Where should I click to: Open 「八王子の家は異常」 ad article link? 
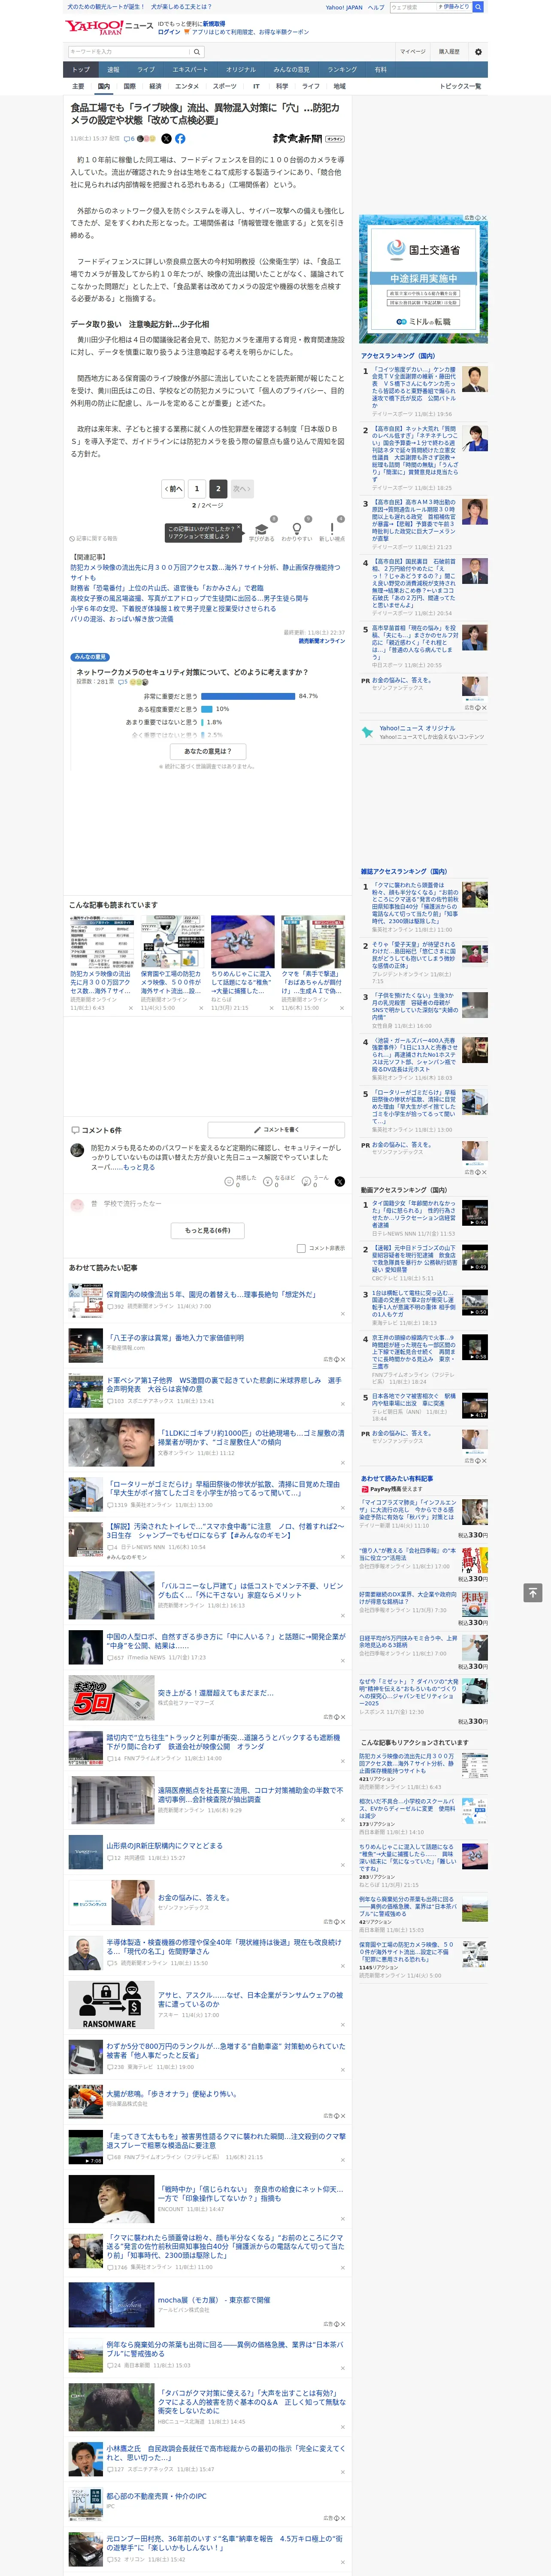point(175,1338)
